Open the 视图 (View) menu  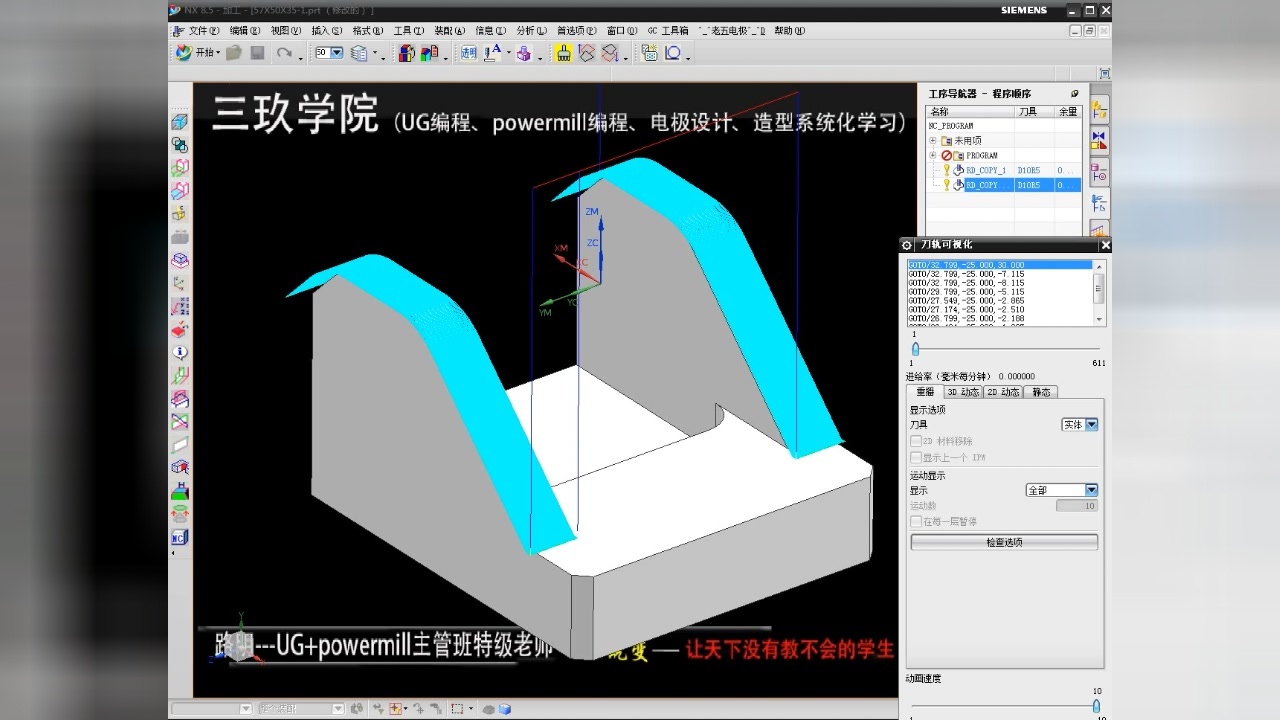[286, 30]
